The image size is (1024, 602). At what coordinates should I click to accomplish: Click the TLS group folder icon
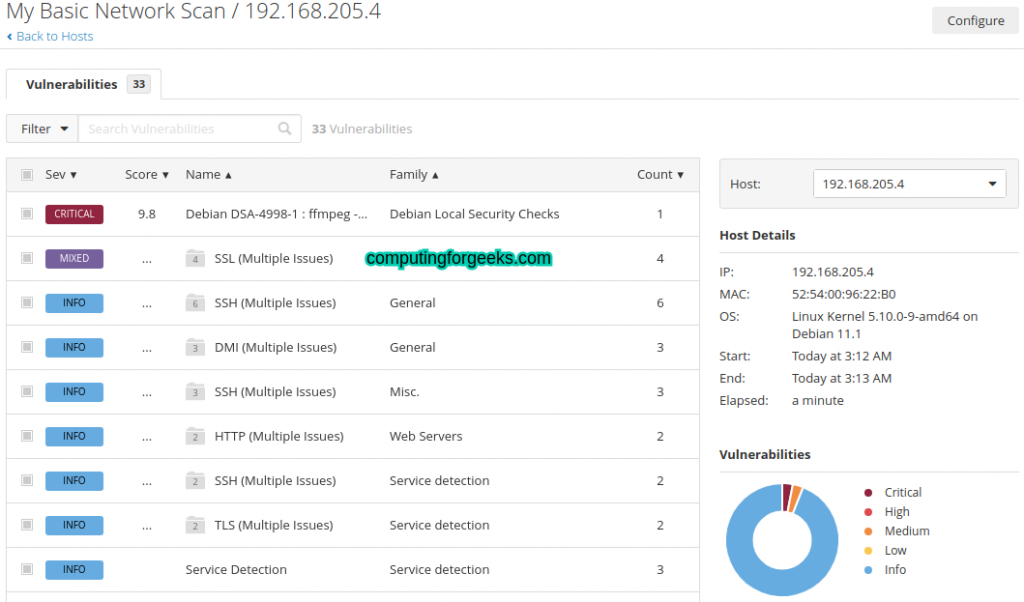click(196, 526)
